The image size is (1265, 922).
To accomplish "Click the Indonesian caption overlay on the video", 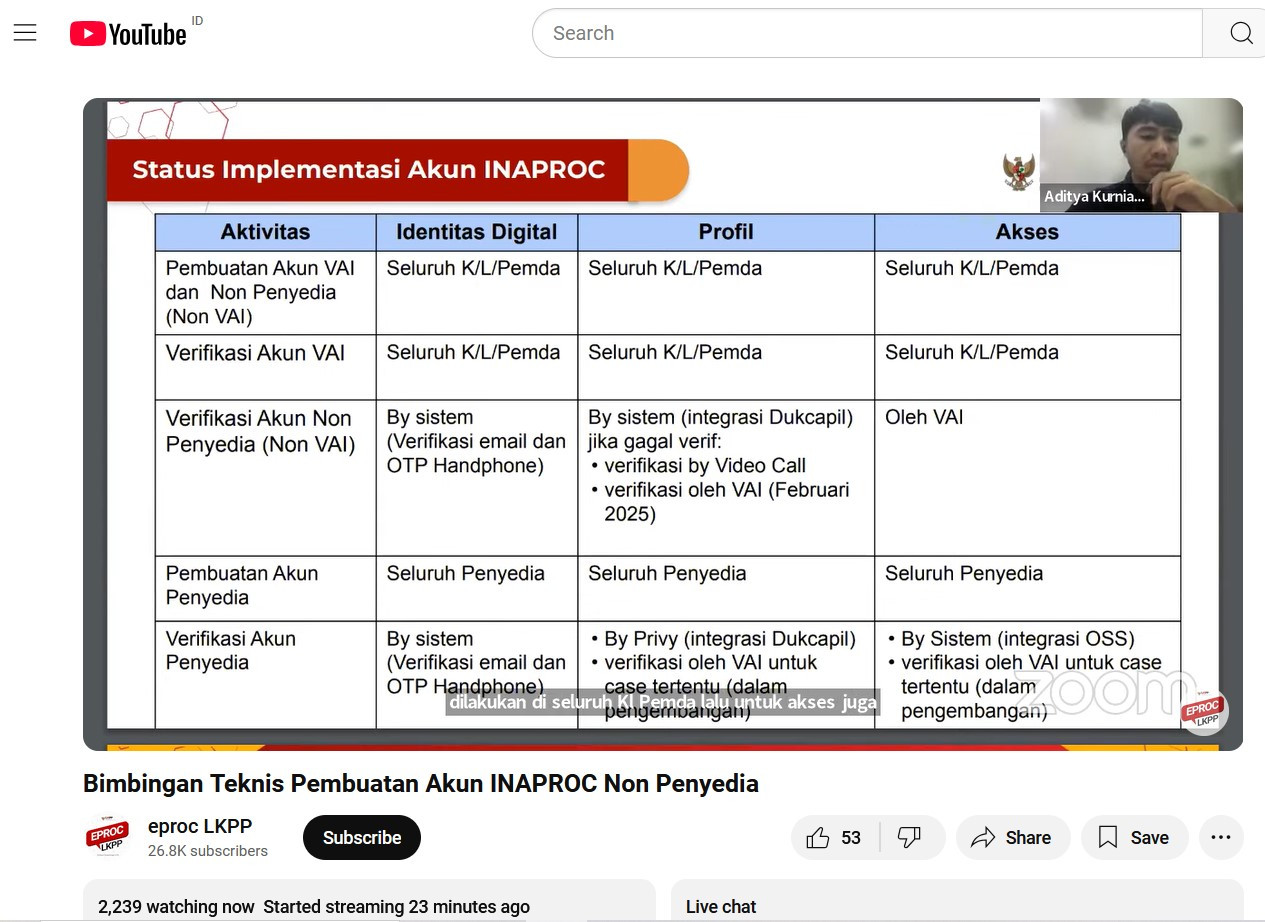I will [x=663, y=702].
